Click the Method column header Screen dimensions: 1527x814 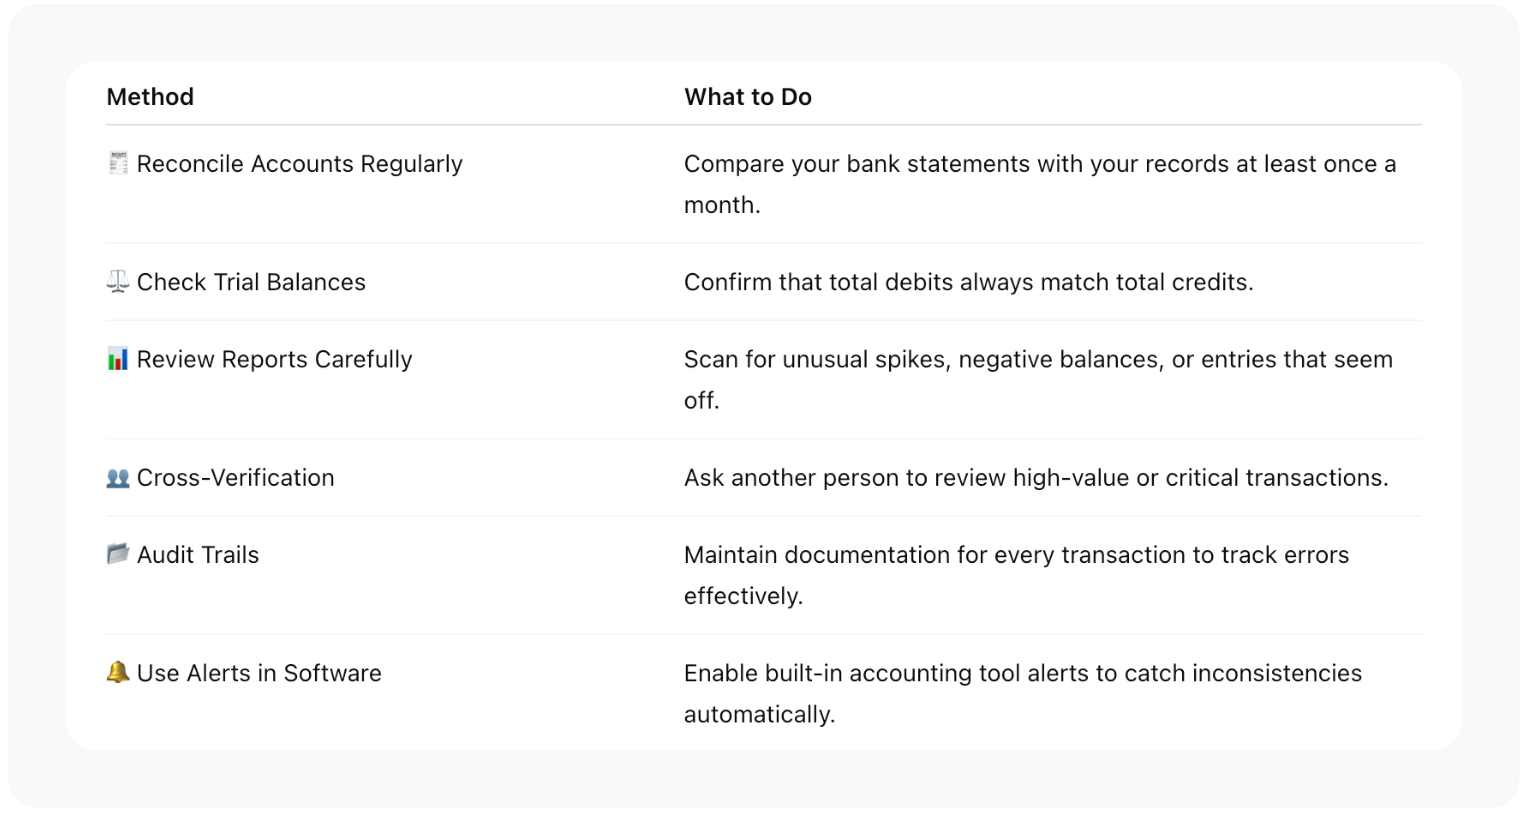coord(150,97)
